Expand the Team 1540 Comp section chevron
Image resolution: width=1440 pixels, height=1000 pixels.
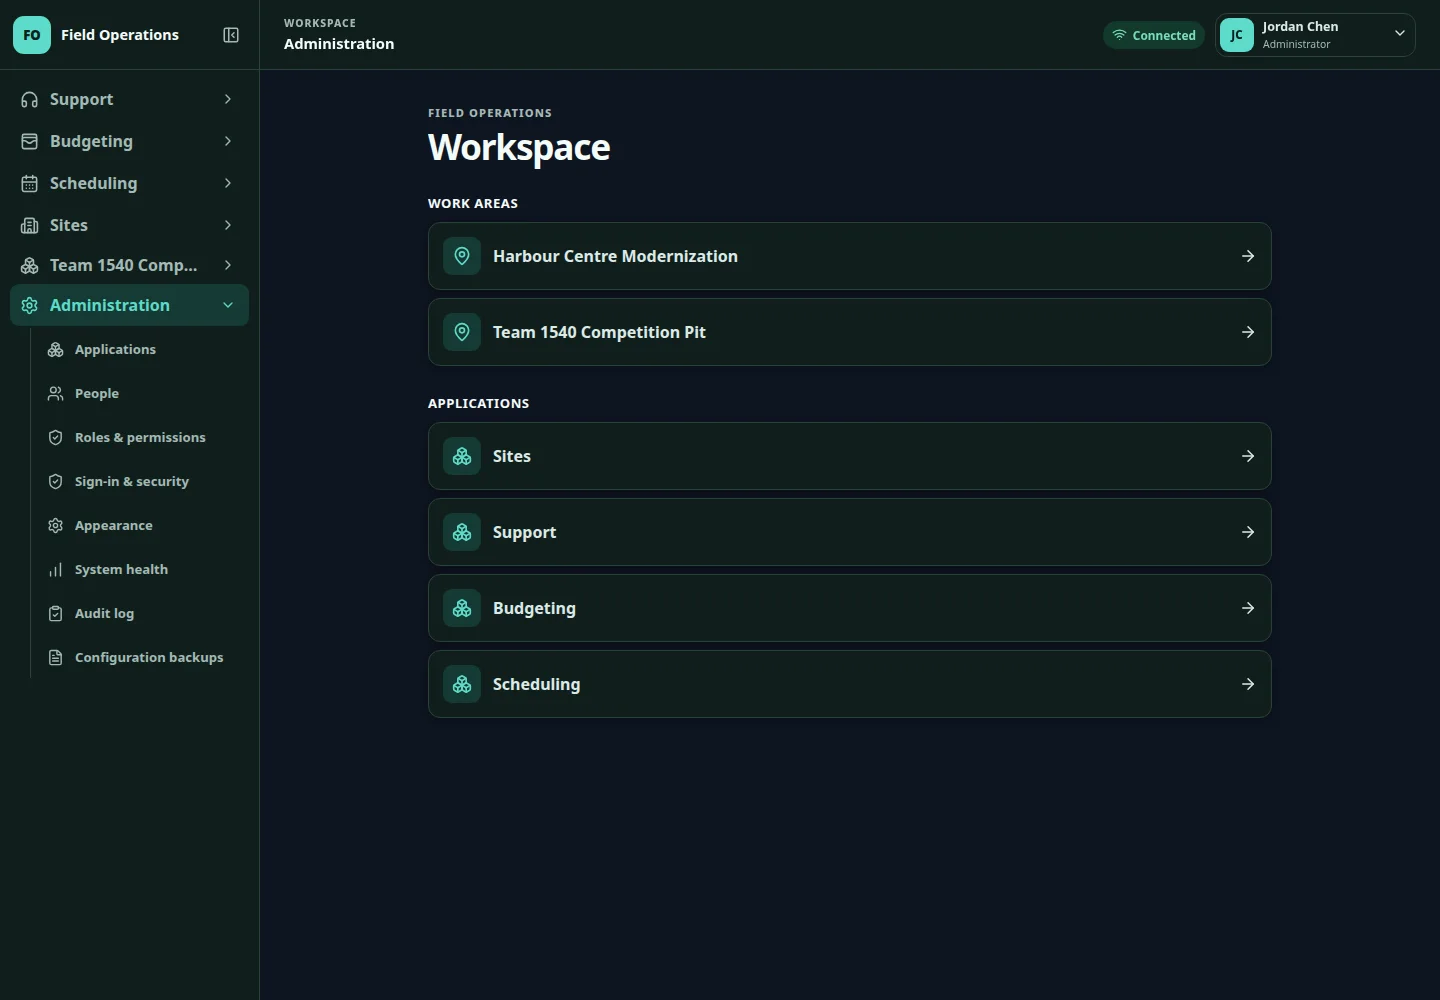(228, 265)
